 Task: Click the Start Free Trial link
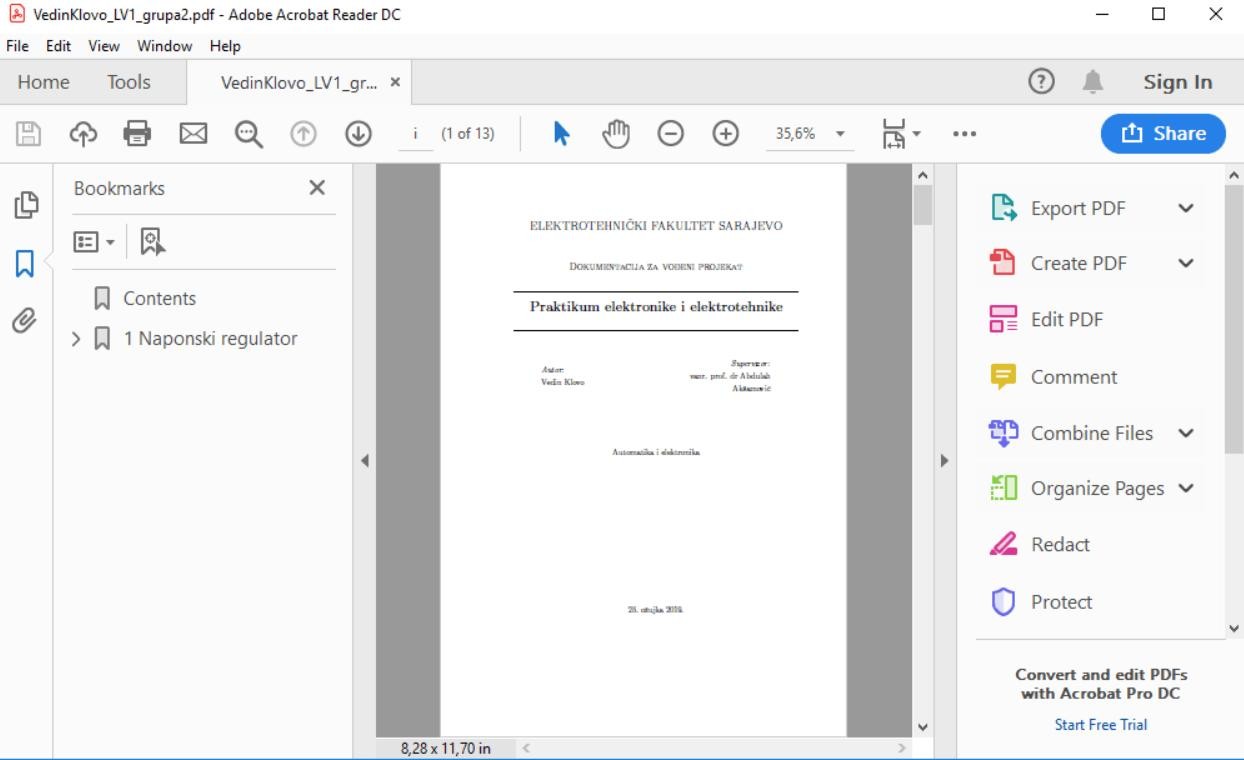[1101, 724]
